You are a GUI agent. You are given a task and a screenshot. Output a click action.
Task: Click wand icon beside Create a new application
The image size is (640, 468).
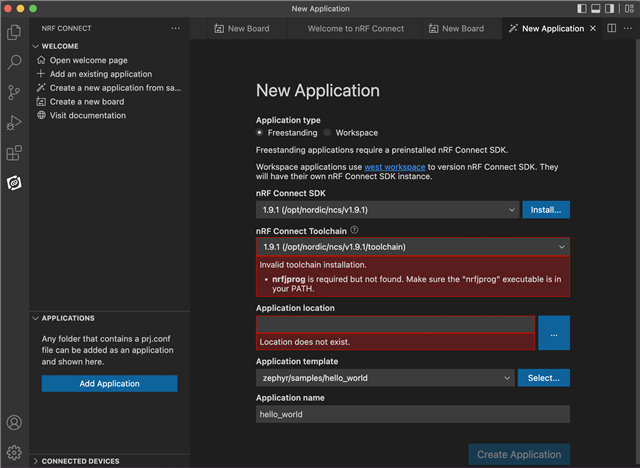pos(41,88)
